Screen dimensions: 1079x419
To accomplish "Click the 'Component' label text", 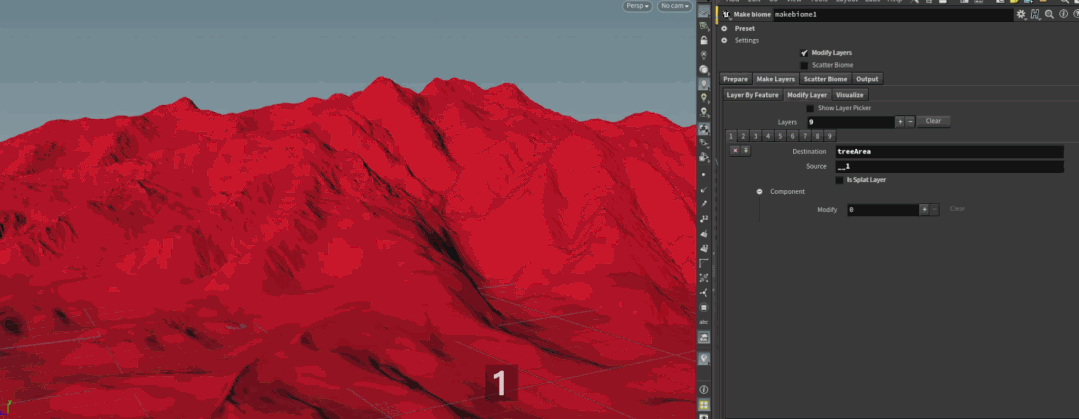I will pos(787,192).
